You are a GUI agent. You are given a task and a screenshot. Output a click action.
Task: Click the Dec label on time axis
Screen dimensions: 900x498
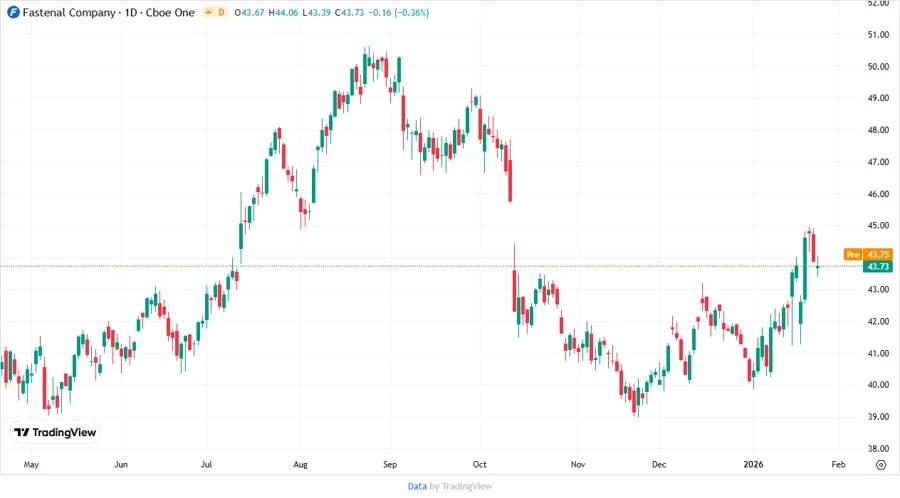(x=659, y=465)
